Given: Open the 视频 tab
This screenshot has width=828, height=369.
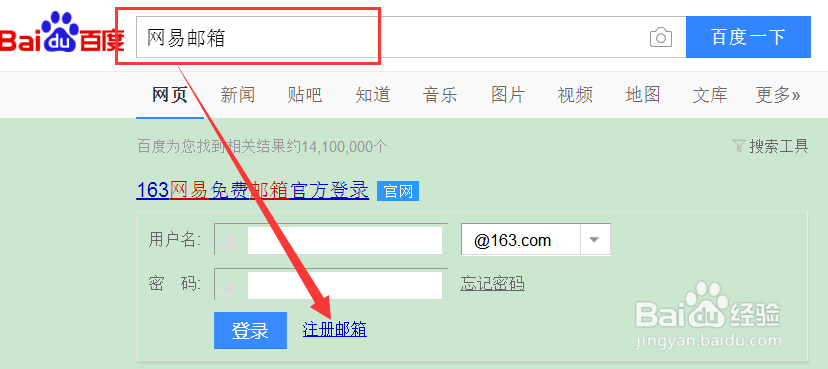Looking at the screenshot, I should tap(575, 95).
